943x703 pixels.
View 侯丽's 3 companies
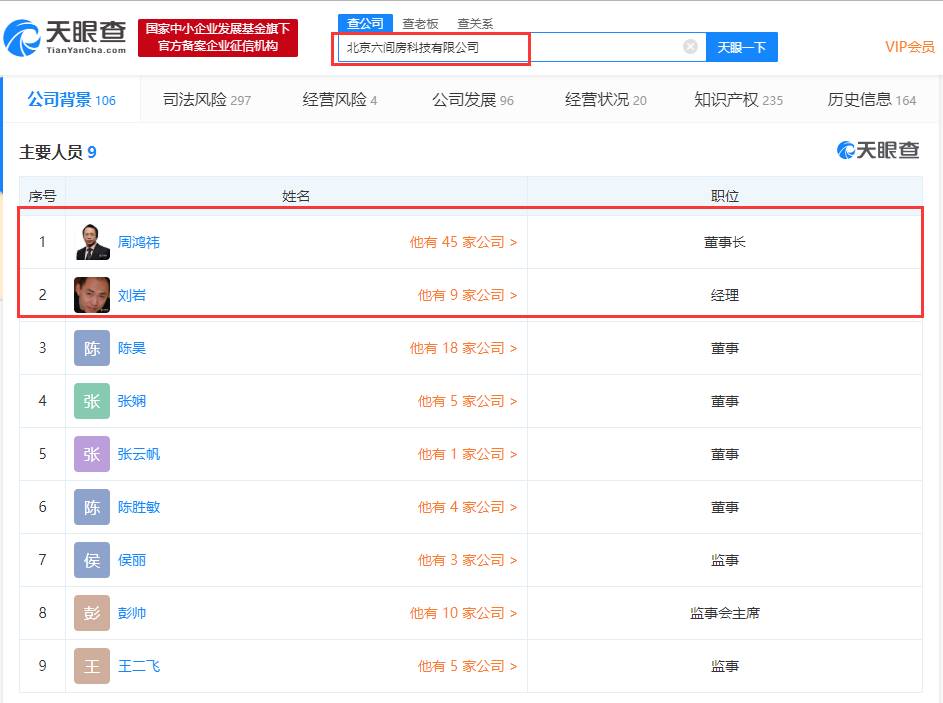(x=467, y=560)
